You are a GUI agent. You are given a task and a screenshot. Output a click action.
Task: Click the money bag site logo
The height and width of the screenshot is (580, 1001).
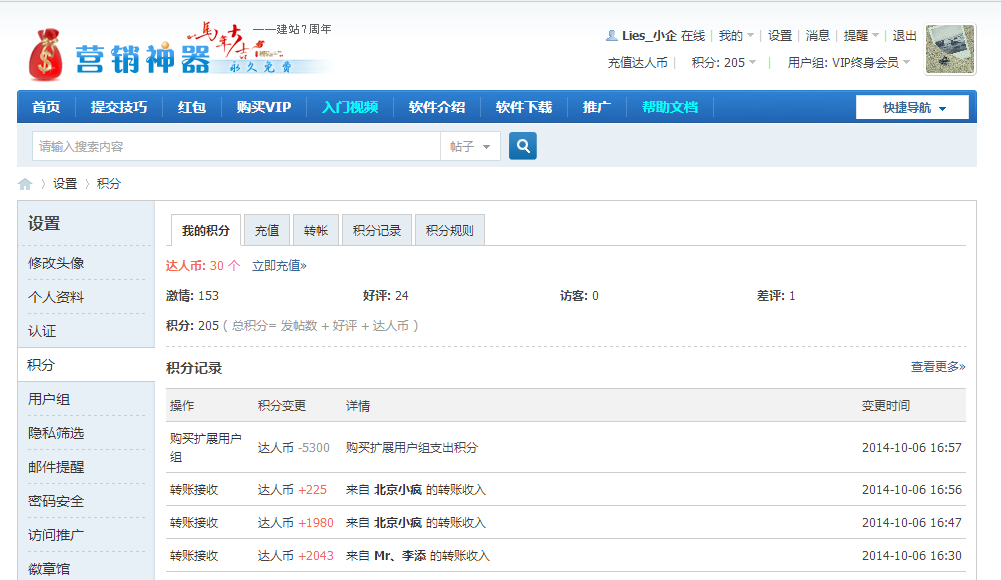[47, 55]
